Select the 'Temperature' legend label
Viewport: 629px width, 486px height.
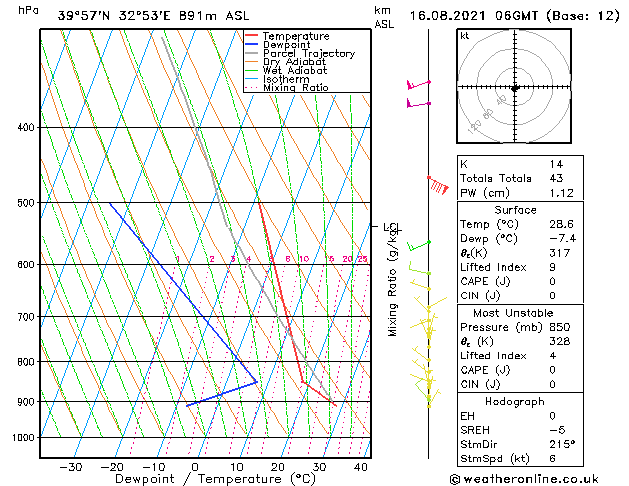click(296, 36)
